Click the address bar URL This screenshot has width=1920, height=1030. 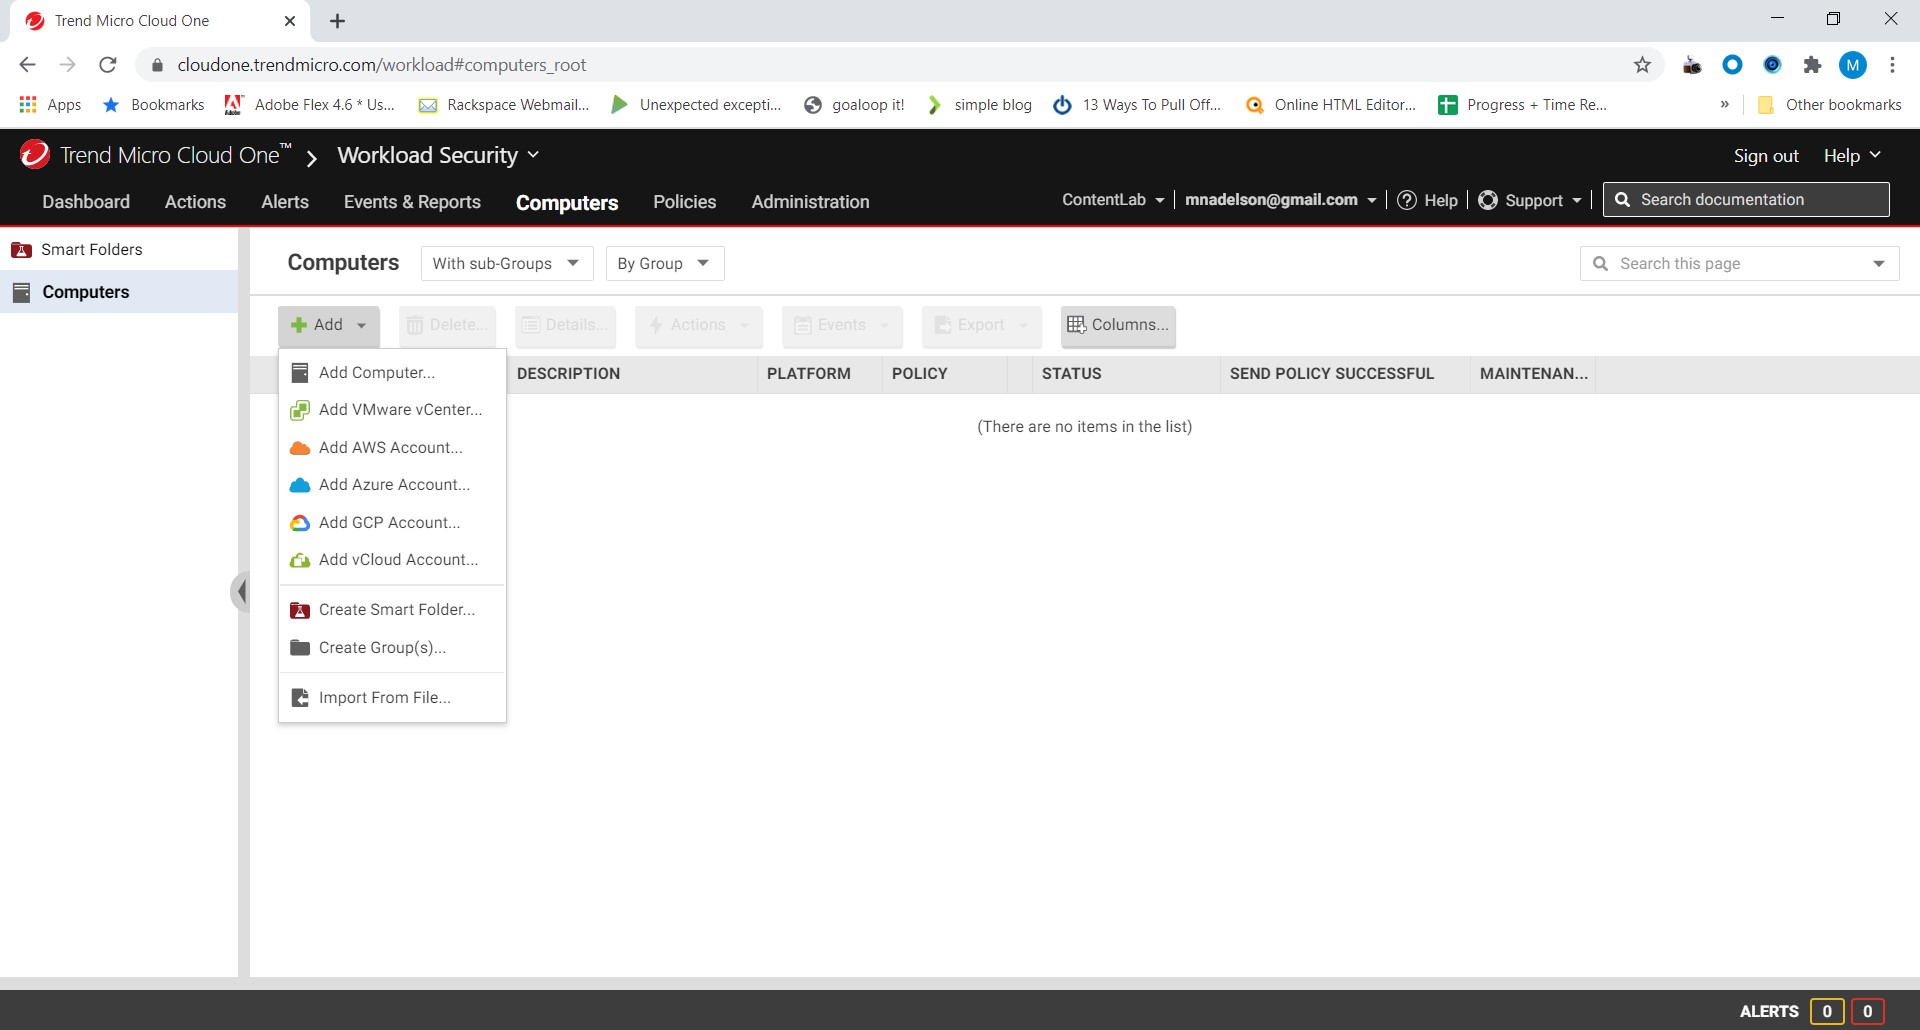[382, 65]
